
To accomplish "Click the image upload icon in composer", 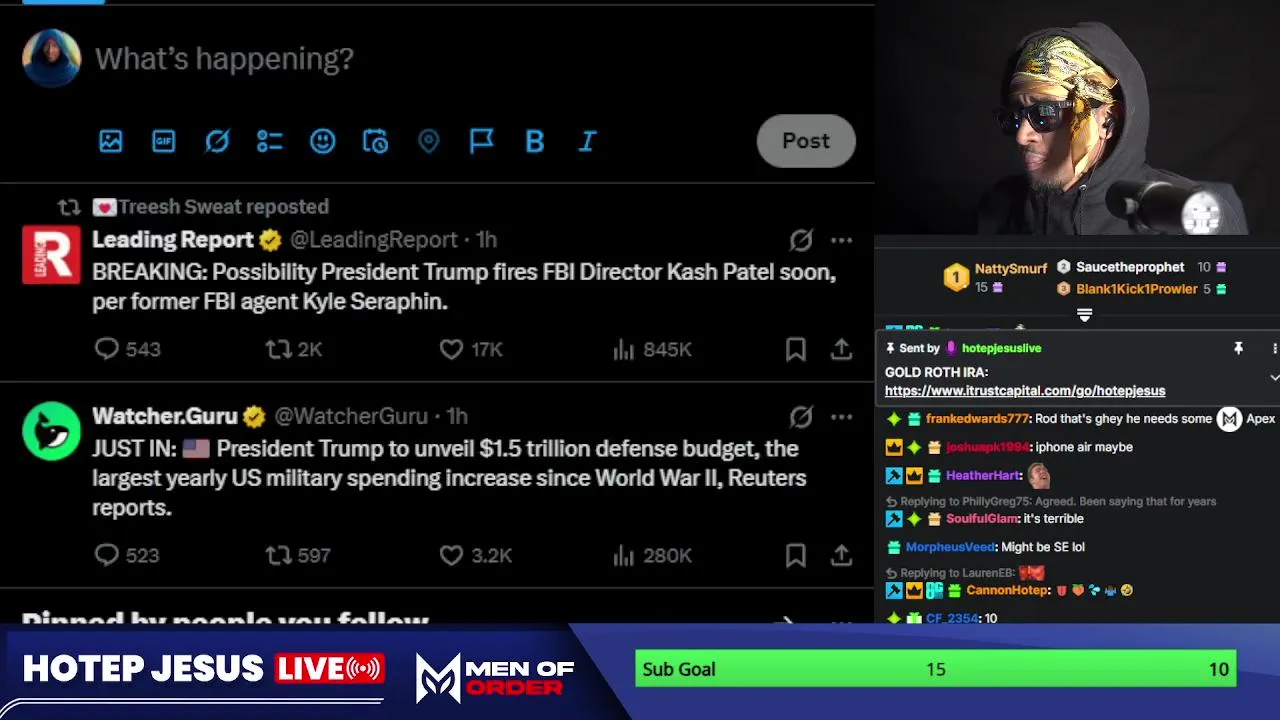I will tap(111, 141).
